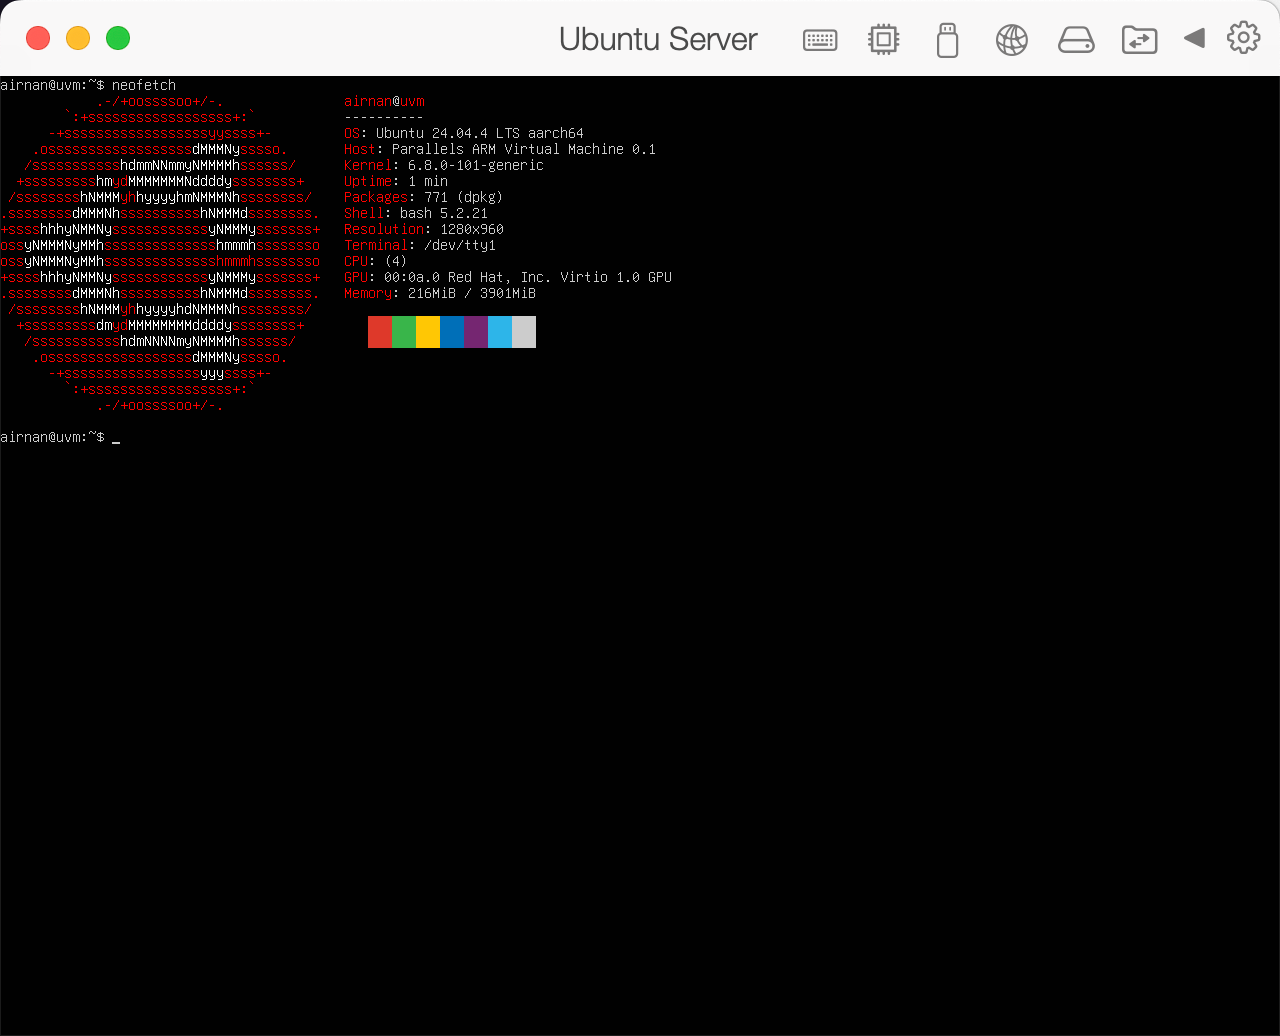Click the Ubuntu Server window title
Image resolution: width=1280 pixels, height=1036 pixels.
coord(658,38)
